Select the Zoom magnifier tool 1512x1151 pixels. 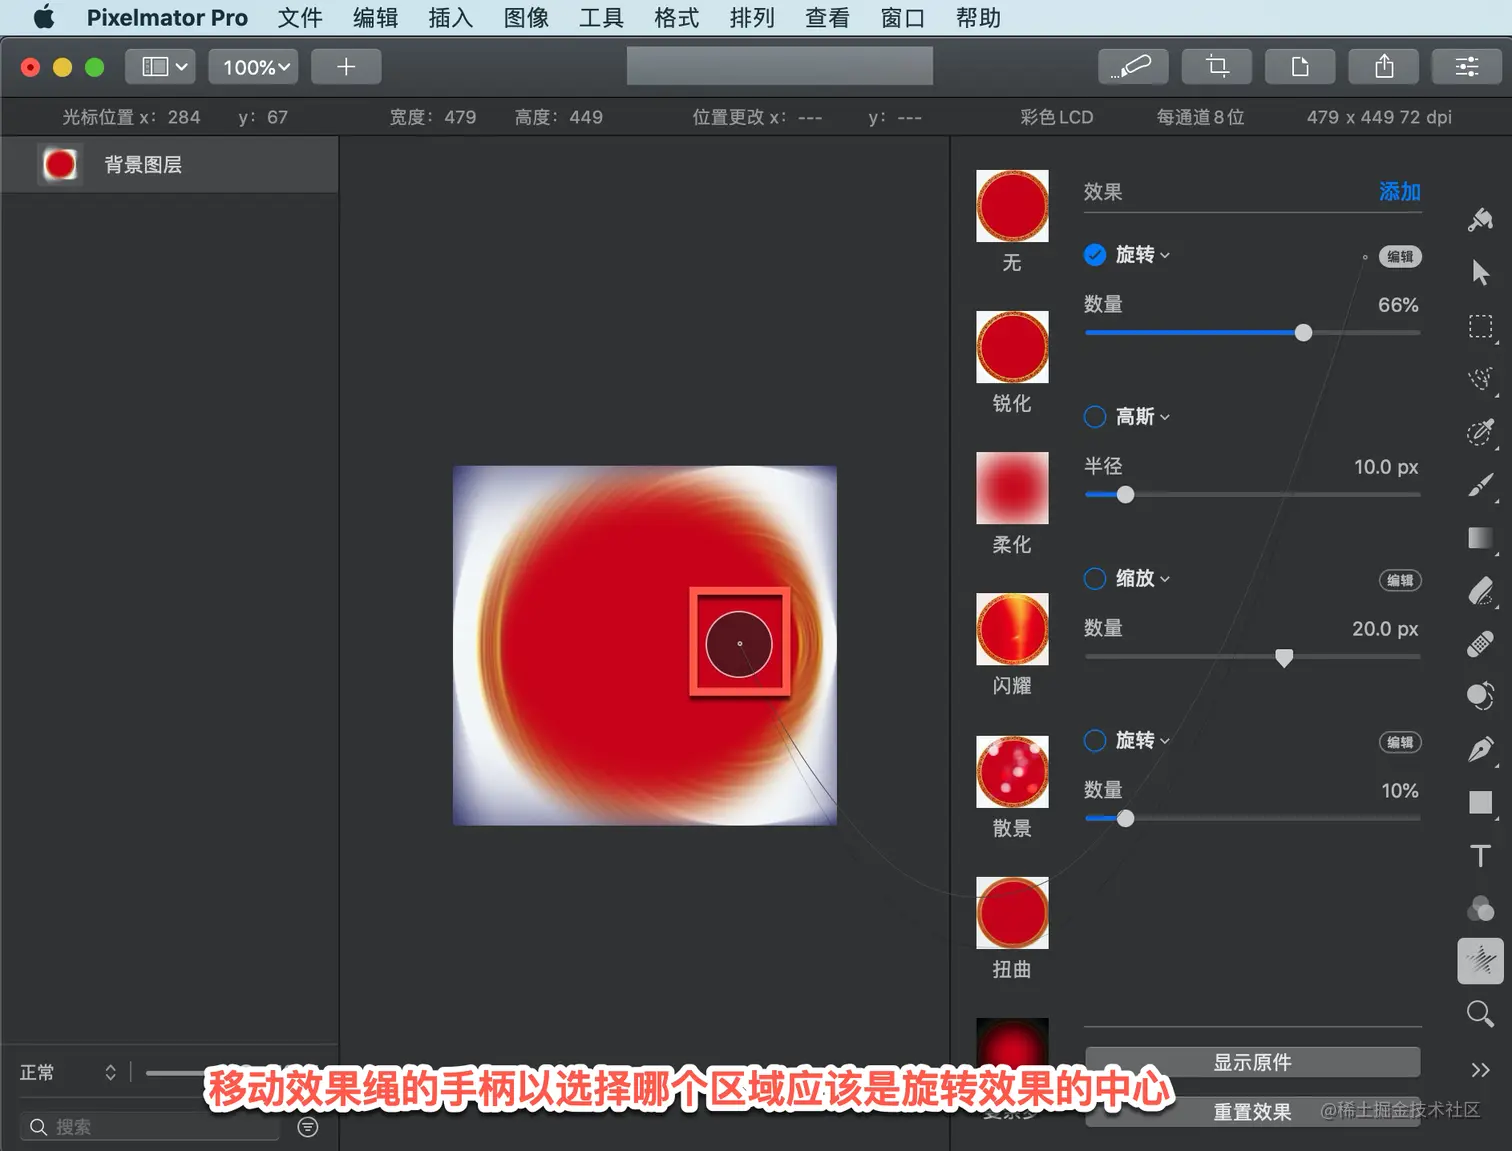(1481, 1014)
